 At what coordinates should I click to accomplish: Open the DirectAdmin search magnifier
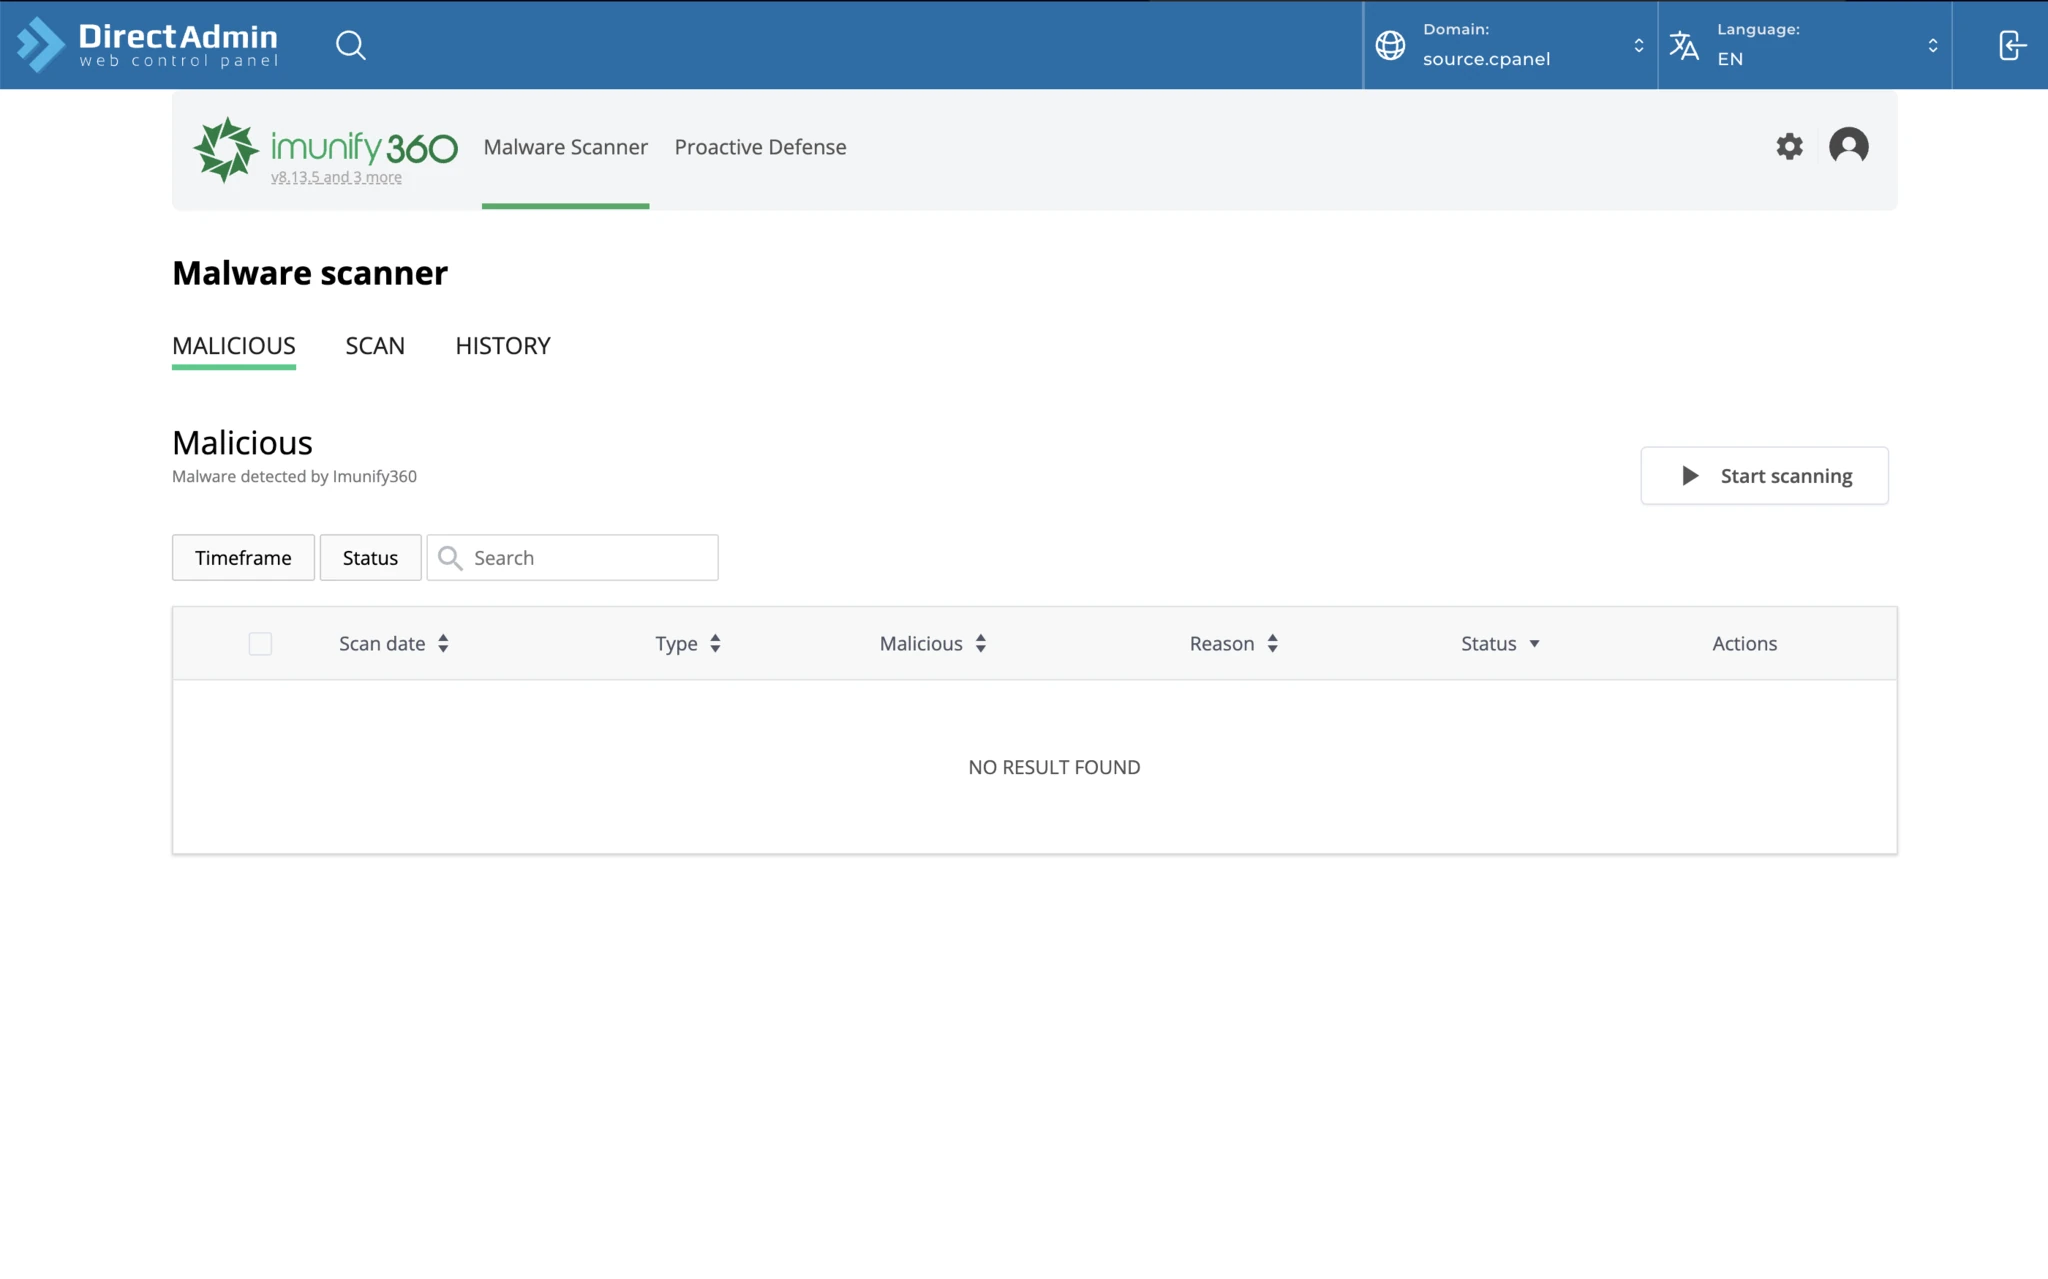pos(350,45)
